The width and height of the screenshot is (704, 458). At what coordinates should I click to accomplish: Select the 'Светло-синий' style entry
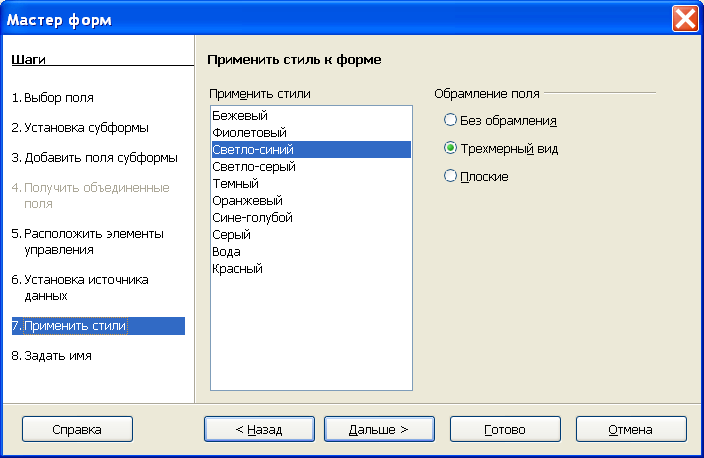(311, 150)
